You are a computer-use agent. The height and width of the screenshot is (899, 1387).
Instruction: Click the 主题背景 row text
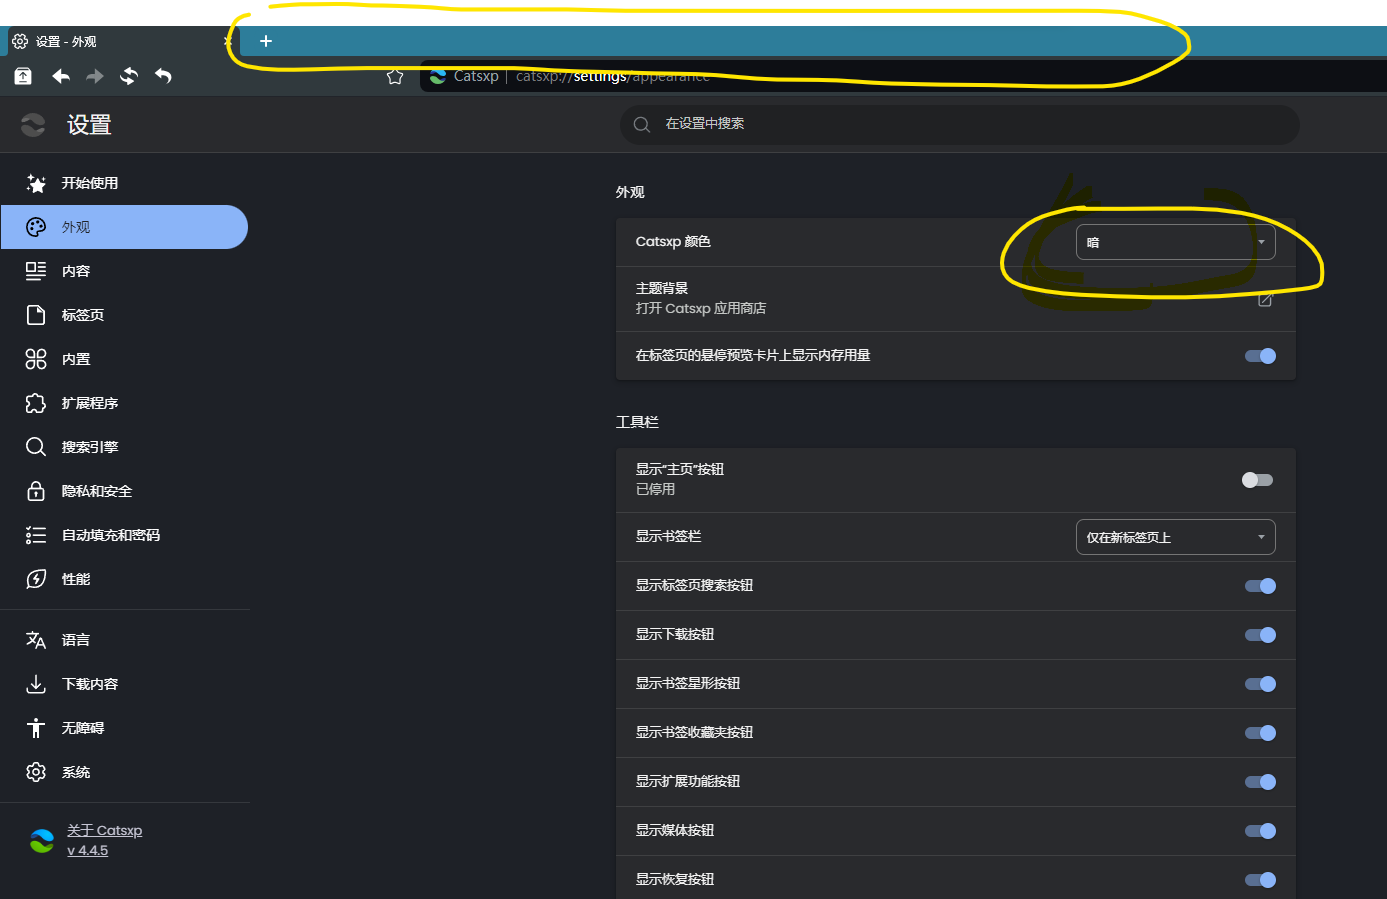pos(662,288)
